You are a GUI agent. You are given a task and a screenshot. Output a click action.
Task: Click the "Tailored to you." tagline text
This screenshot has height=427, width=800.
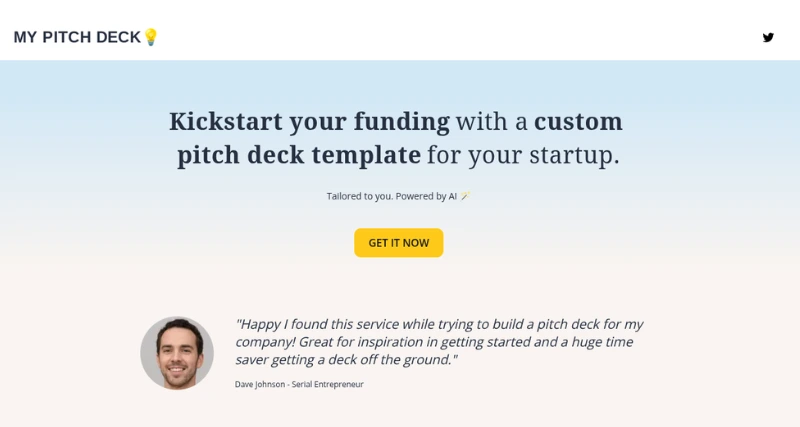[359, 196]
